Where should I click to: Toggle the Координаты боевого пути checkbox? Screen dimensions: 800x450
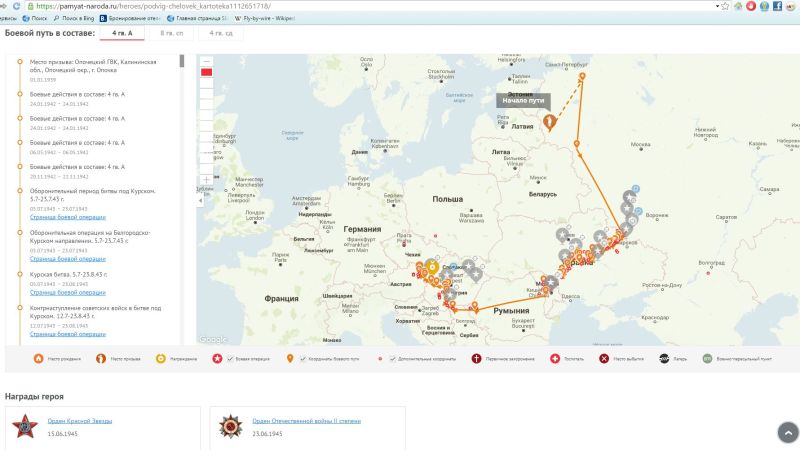[x=303, y=359]
